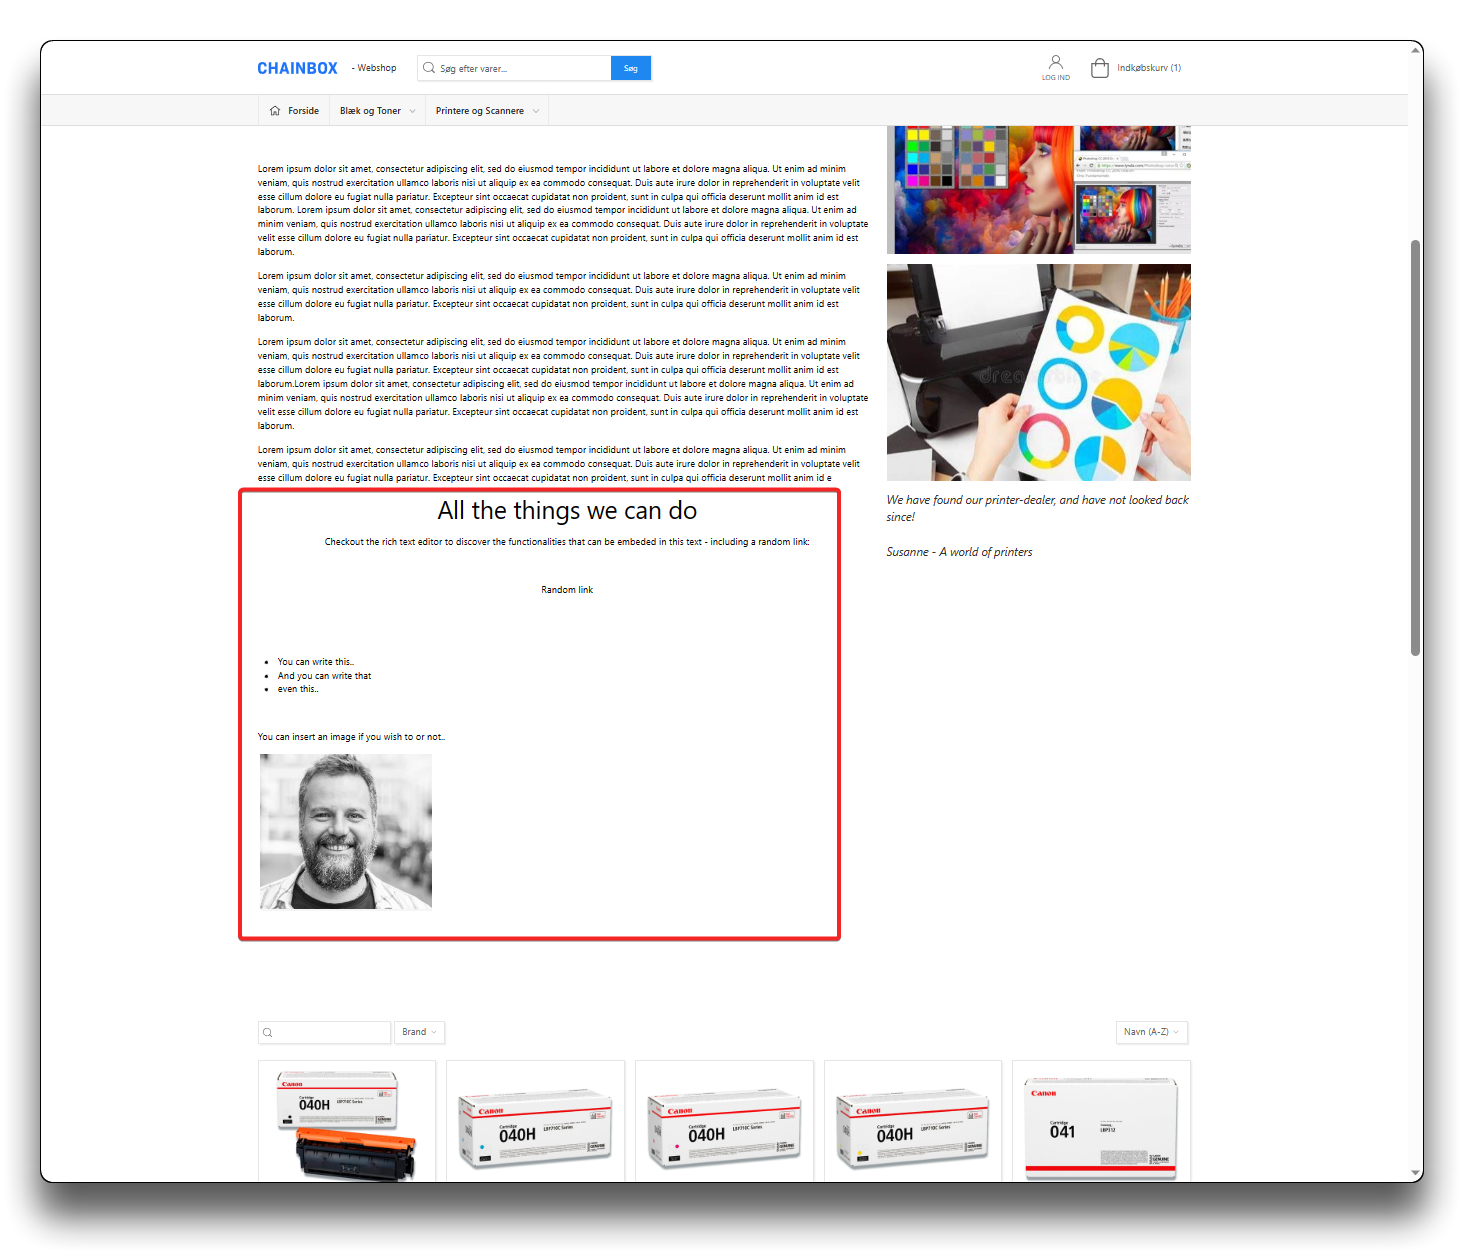The width and height of the screenshot is (1464, 1255).
Task: Click the house icon beside Forside
Action: pos(275,111)
